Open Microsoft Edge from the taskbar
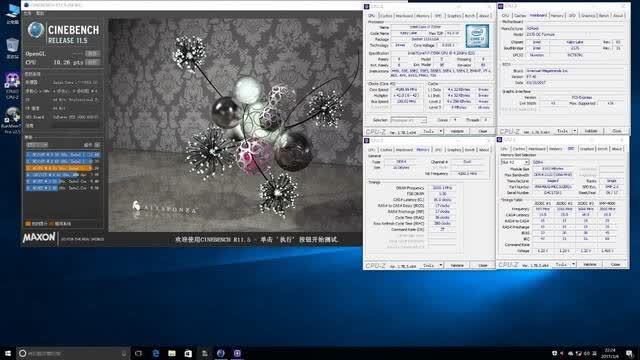The height and width of the screenshot is (360, 640). coord(156,353)
